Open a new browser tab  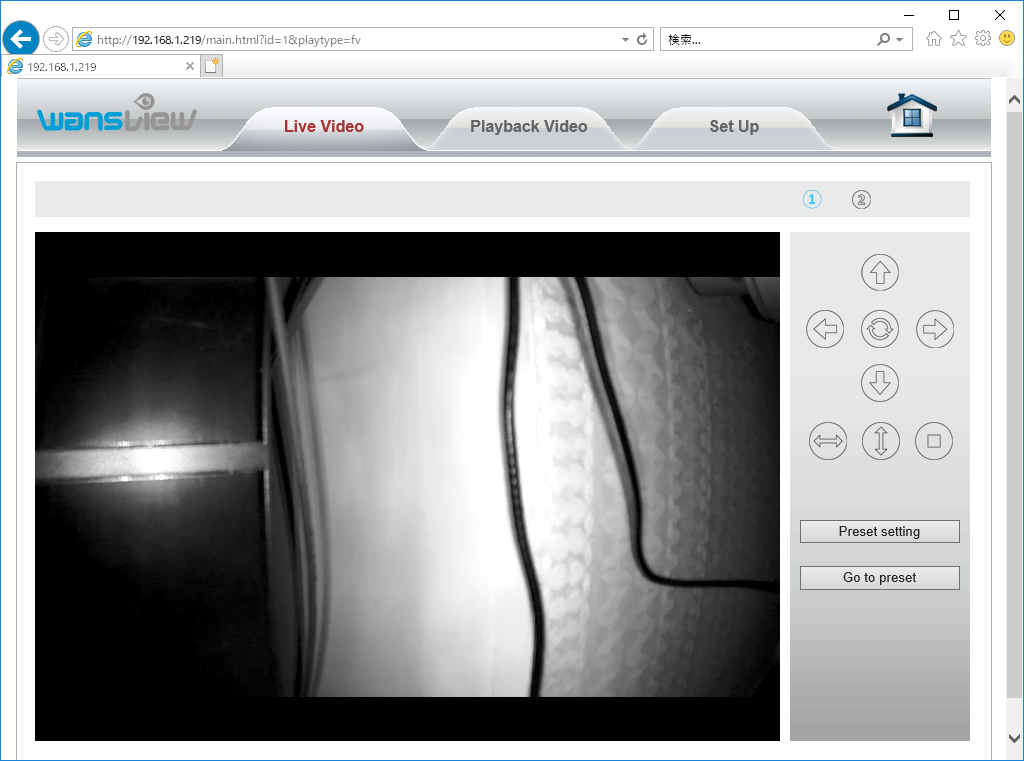212,66
